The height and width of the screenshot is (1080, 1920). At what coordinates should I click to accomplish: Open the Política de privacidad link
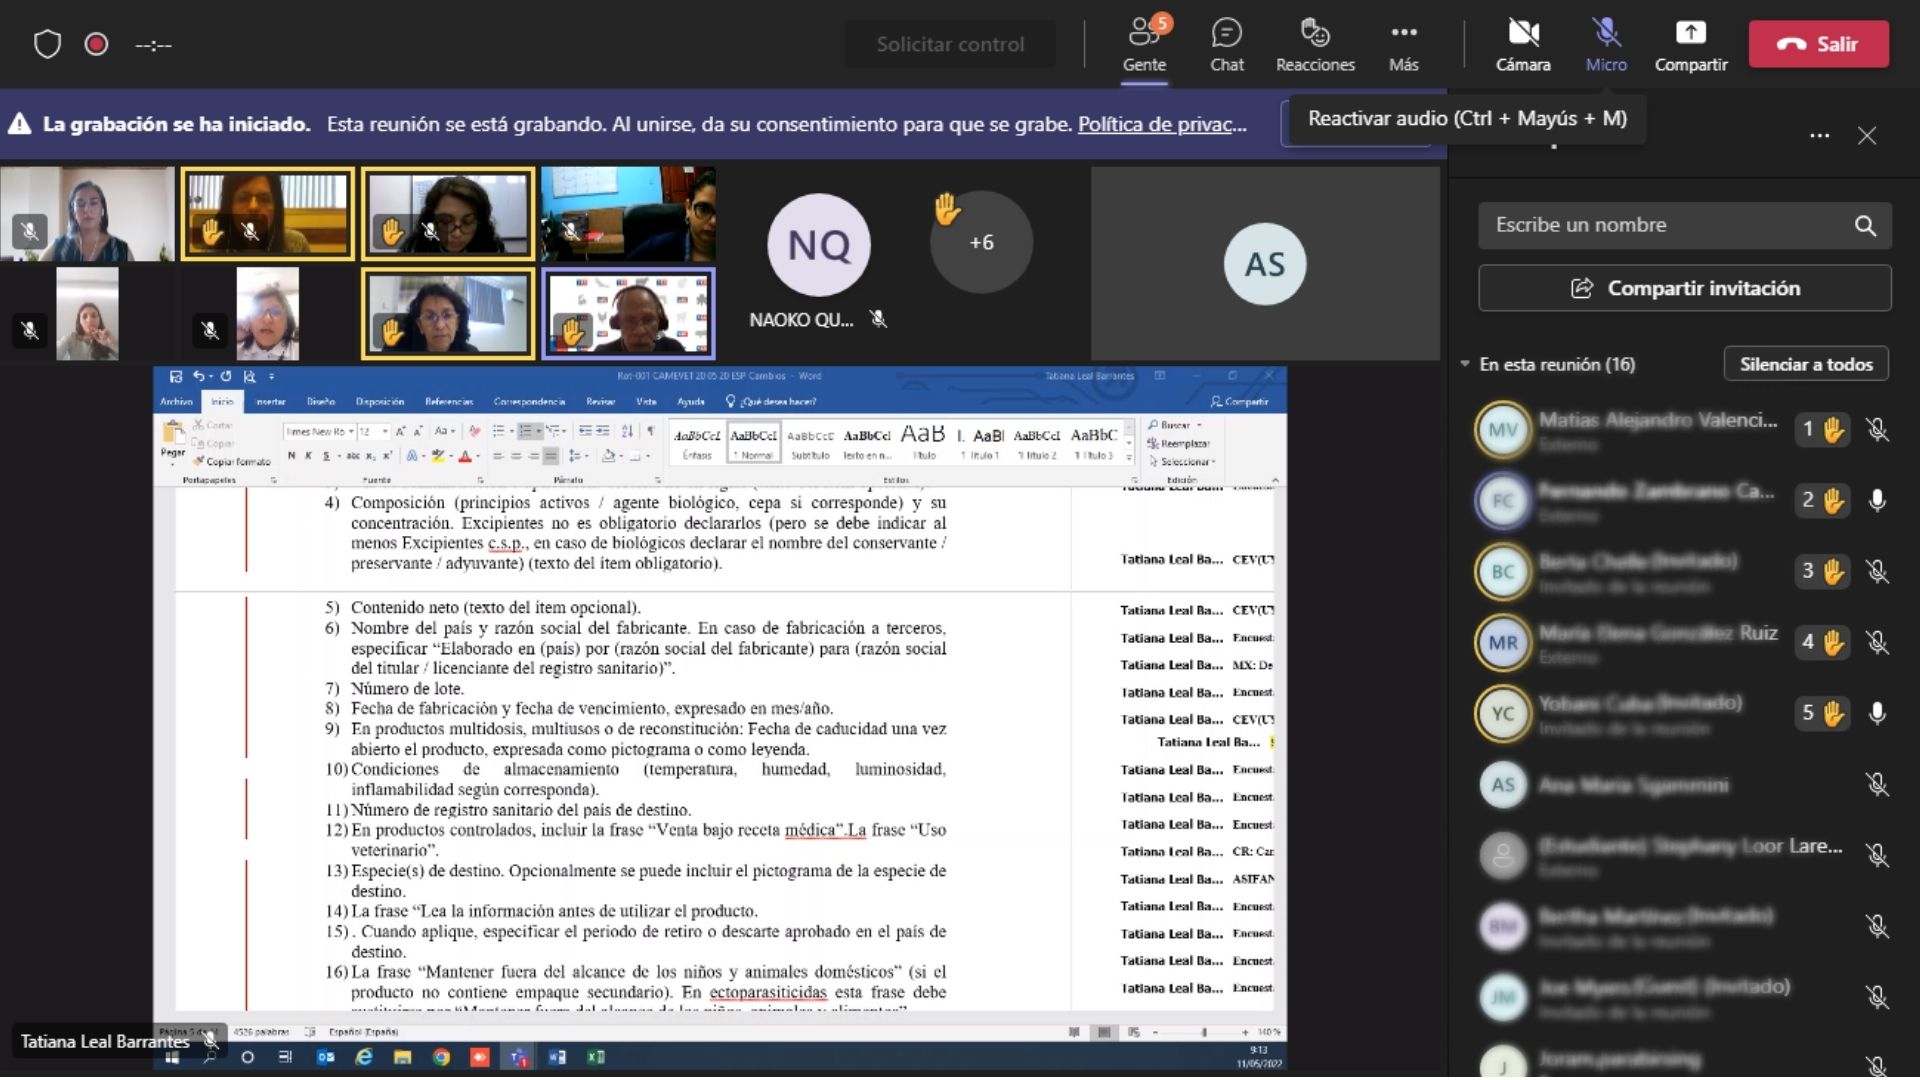(x=1162, y=124)
